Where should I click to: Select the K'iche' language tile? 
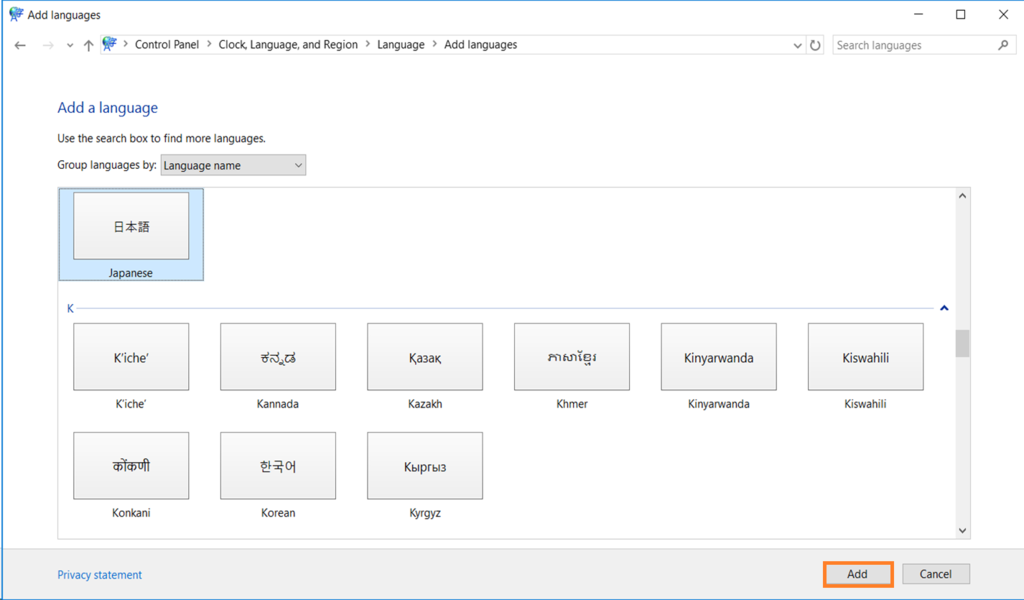131,366
